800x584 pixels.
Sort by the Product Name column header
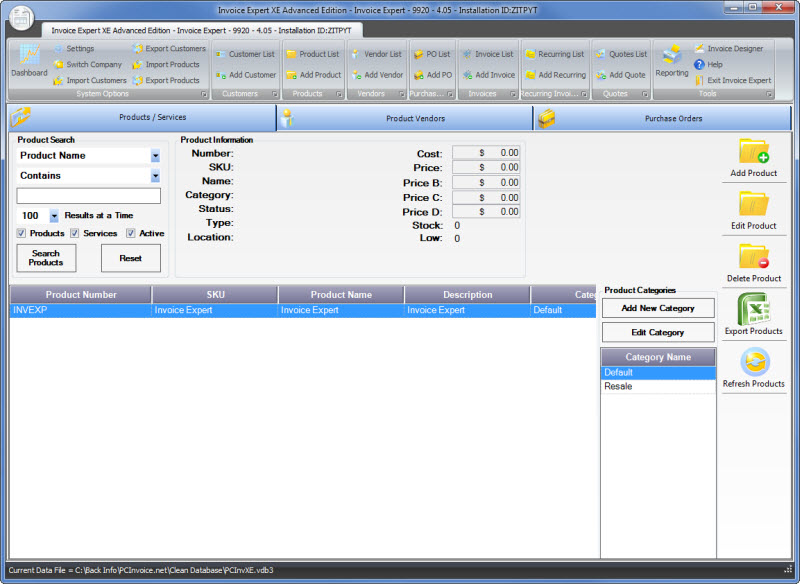pos(341,295)
